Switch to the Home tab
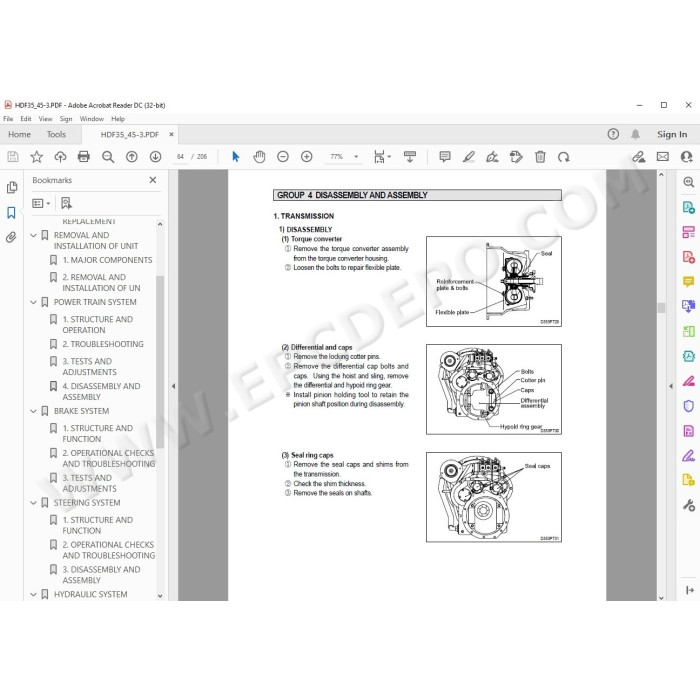The width and height of the screenshot is (700, 700). [19, 134]
